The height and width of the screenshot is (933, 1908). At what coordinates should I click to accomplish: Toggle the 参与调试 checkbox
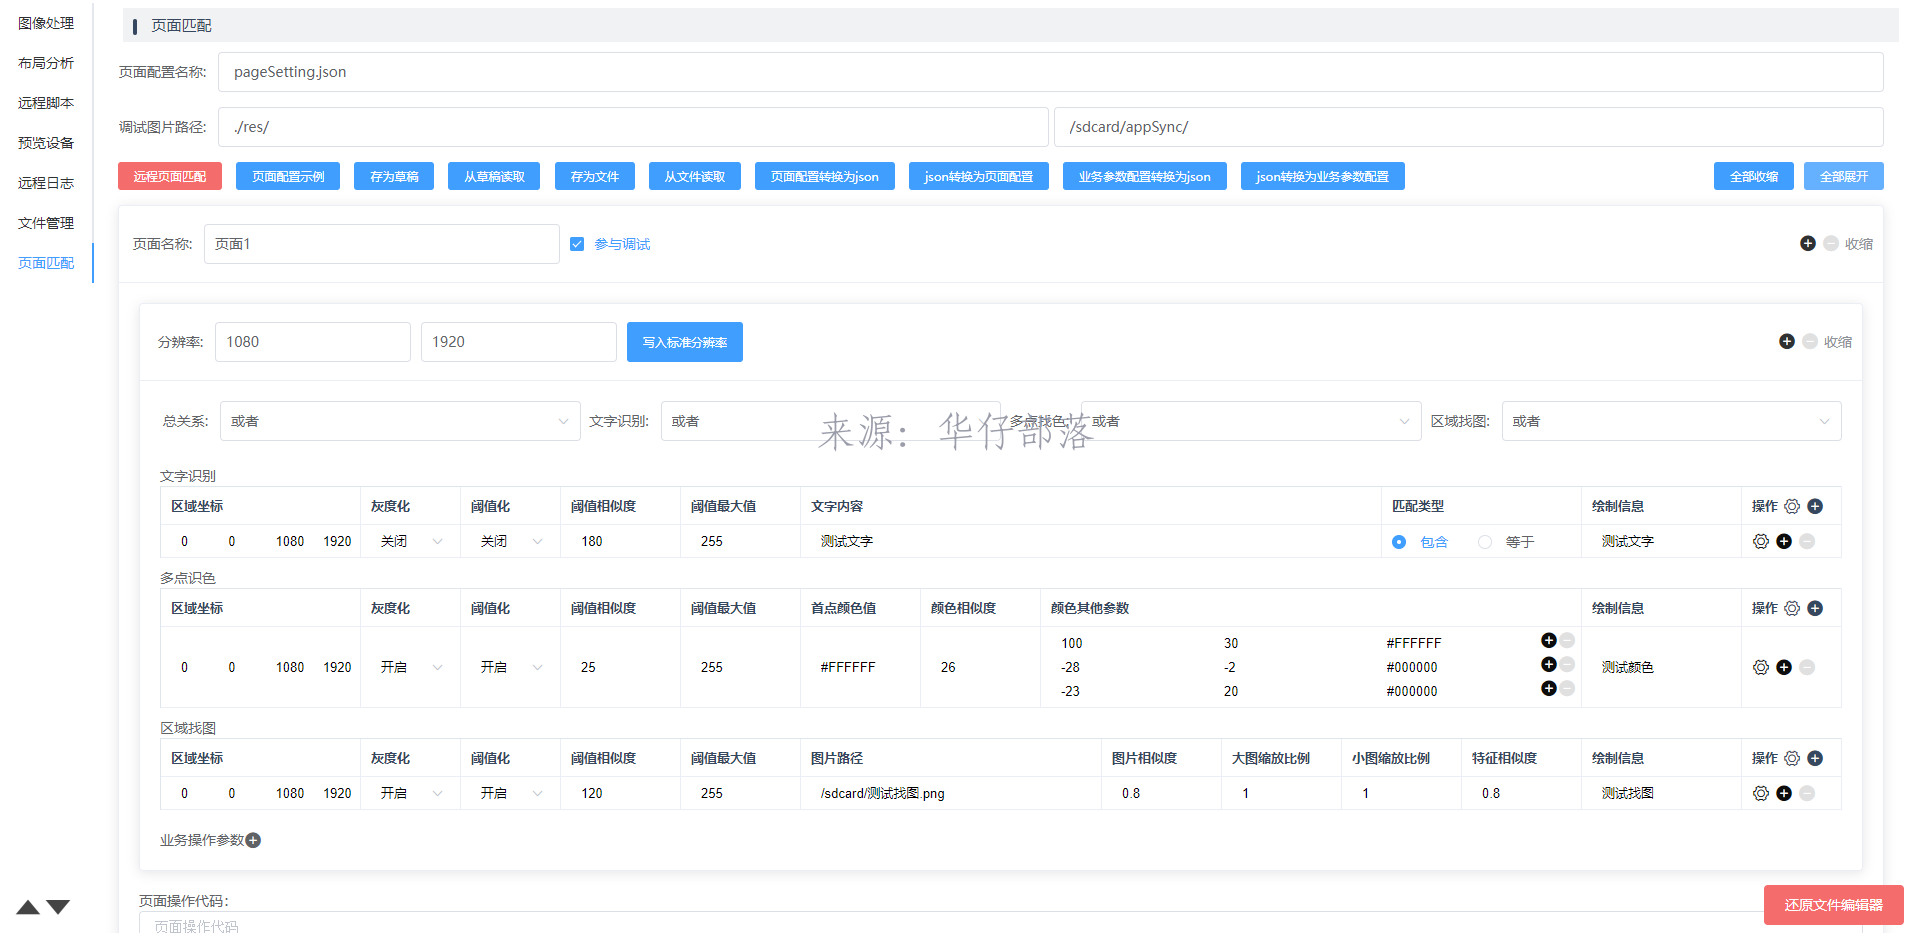(577, 244)
